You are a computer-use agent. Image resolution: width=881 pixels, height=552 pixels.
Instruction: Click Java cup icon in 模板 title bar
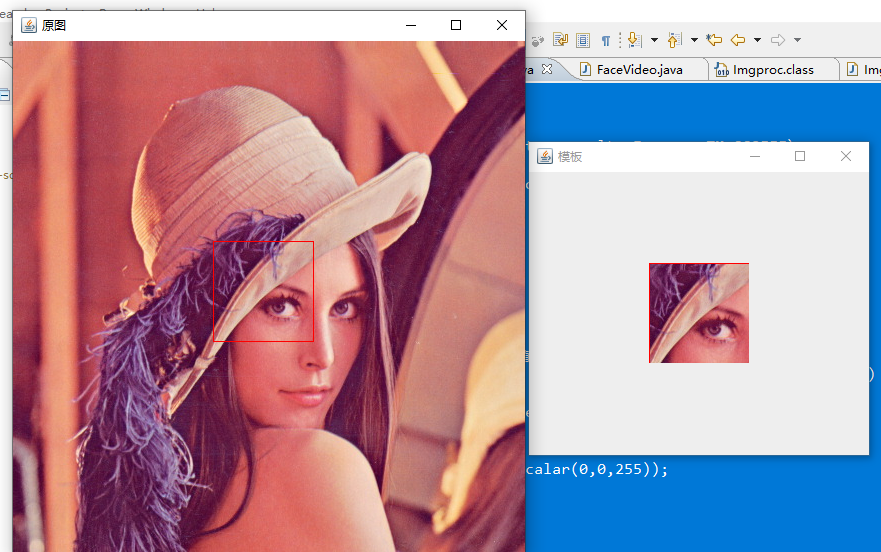coord(544,156)
